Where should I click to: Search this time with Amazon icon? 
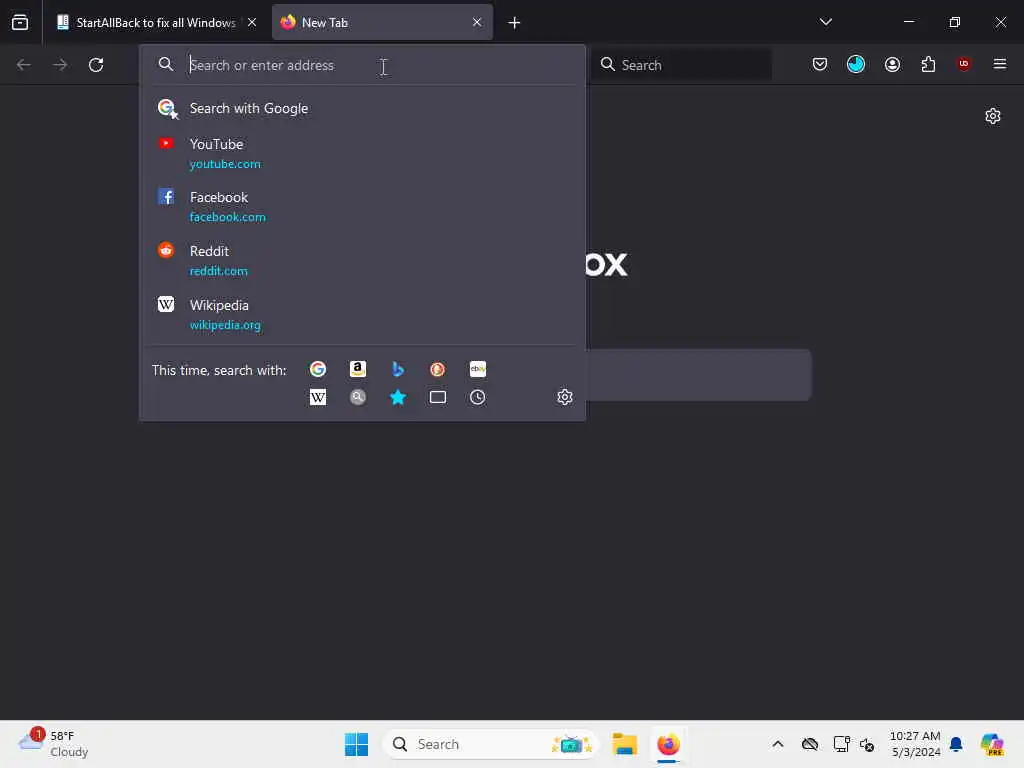357,370
